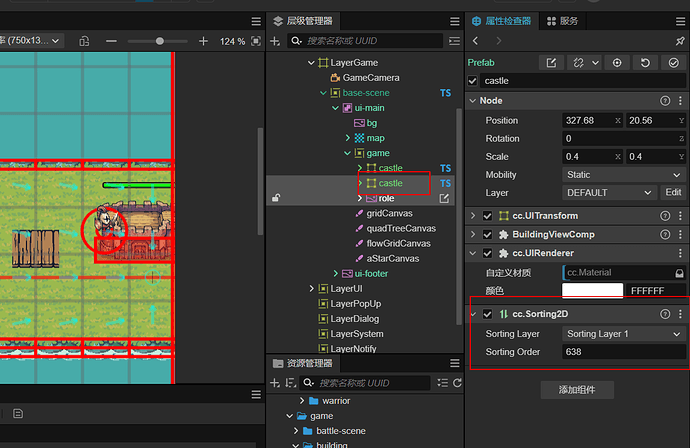Click the rotate device icon in the scene toolbar
This screenshot has height=448, width=690.
[84, 41]
